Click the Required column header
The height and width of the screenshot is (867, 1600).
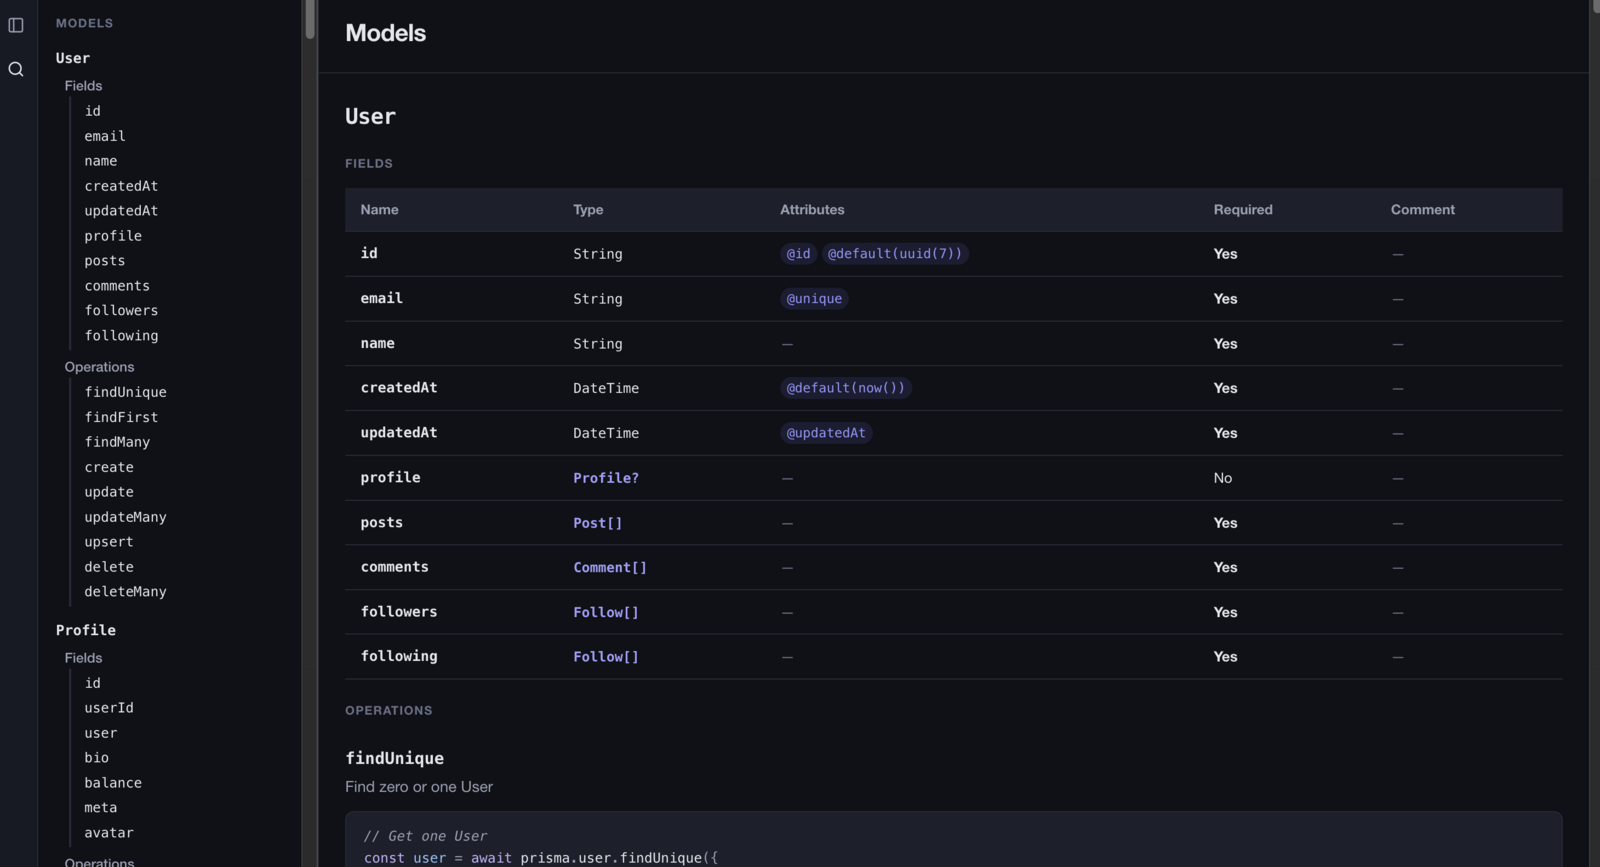coord(1243,210)
